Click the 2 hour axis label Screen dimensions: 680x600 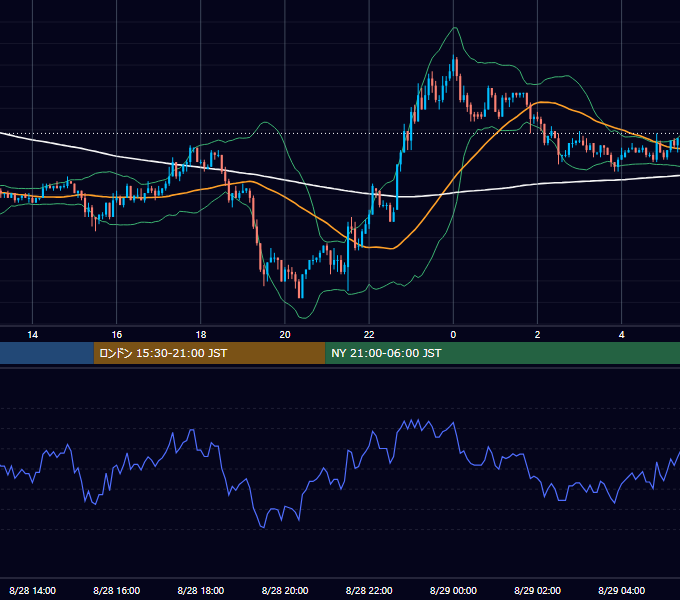tap(537, 335)
